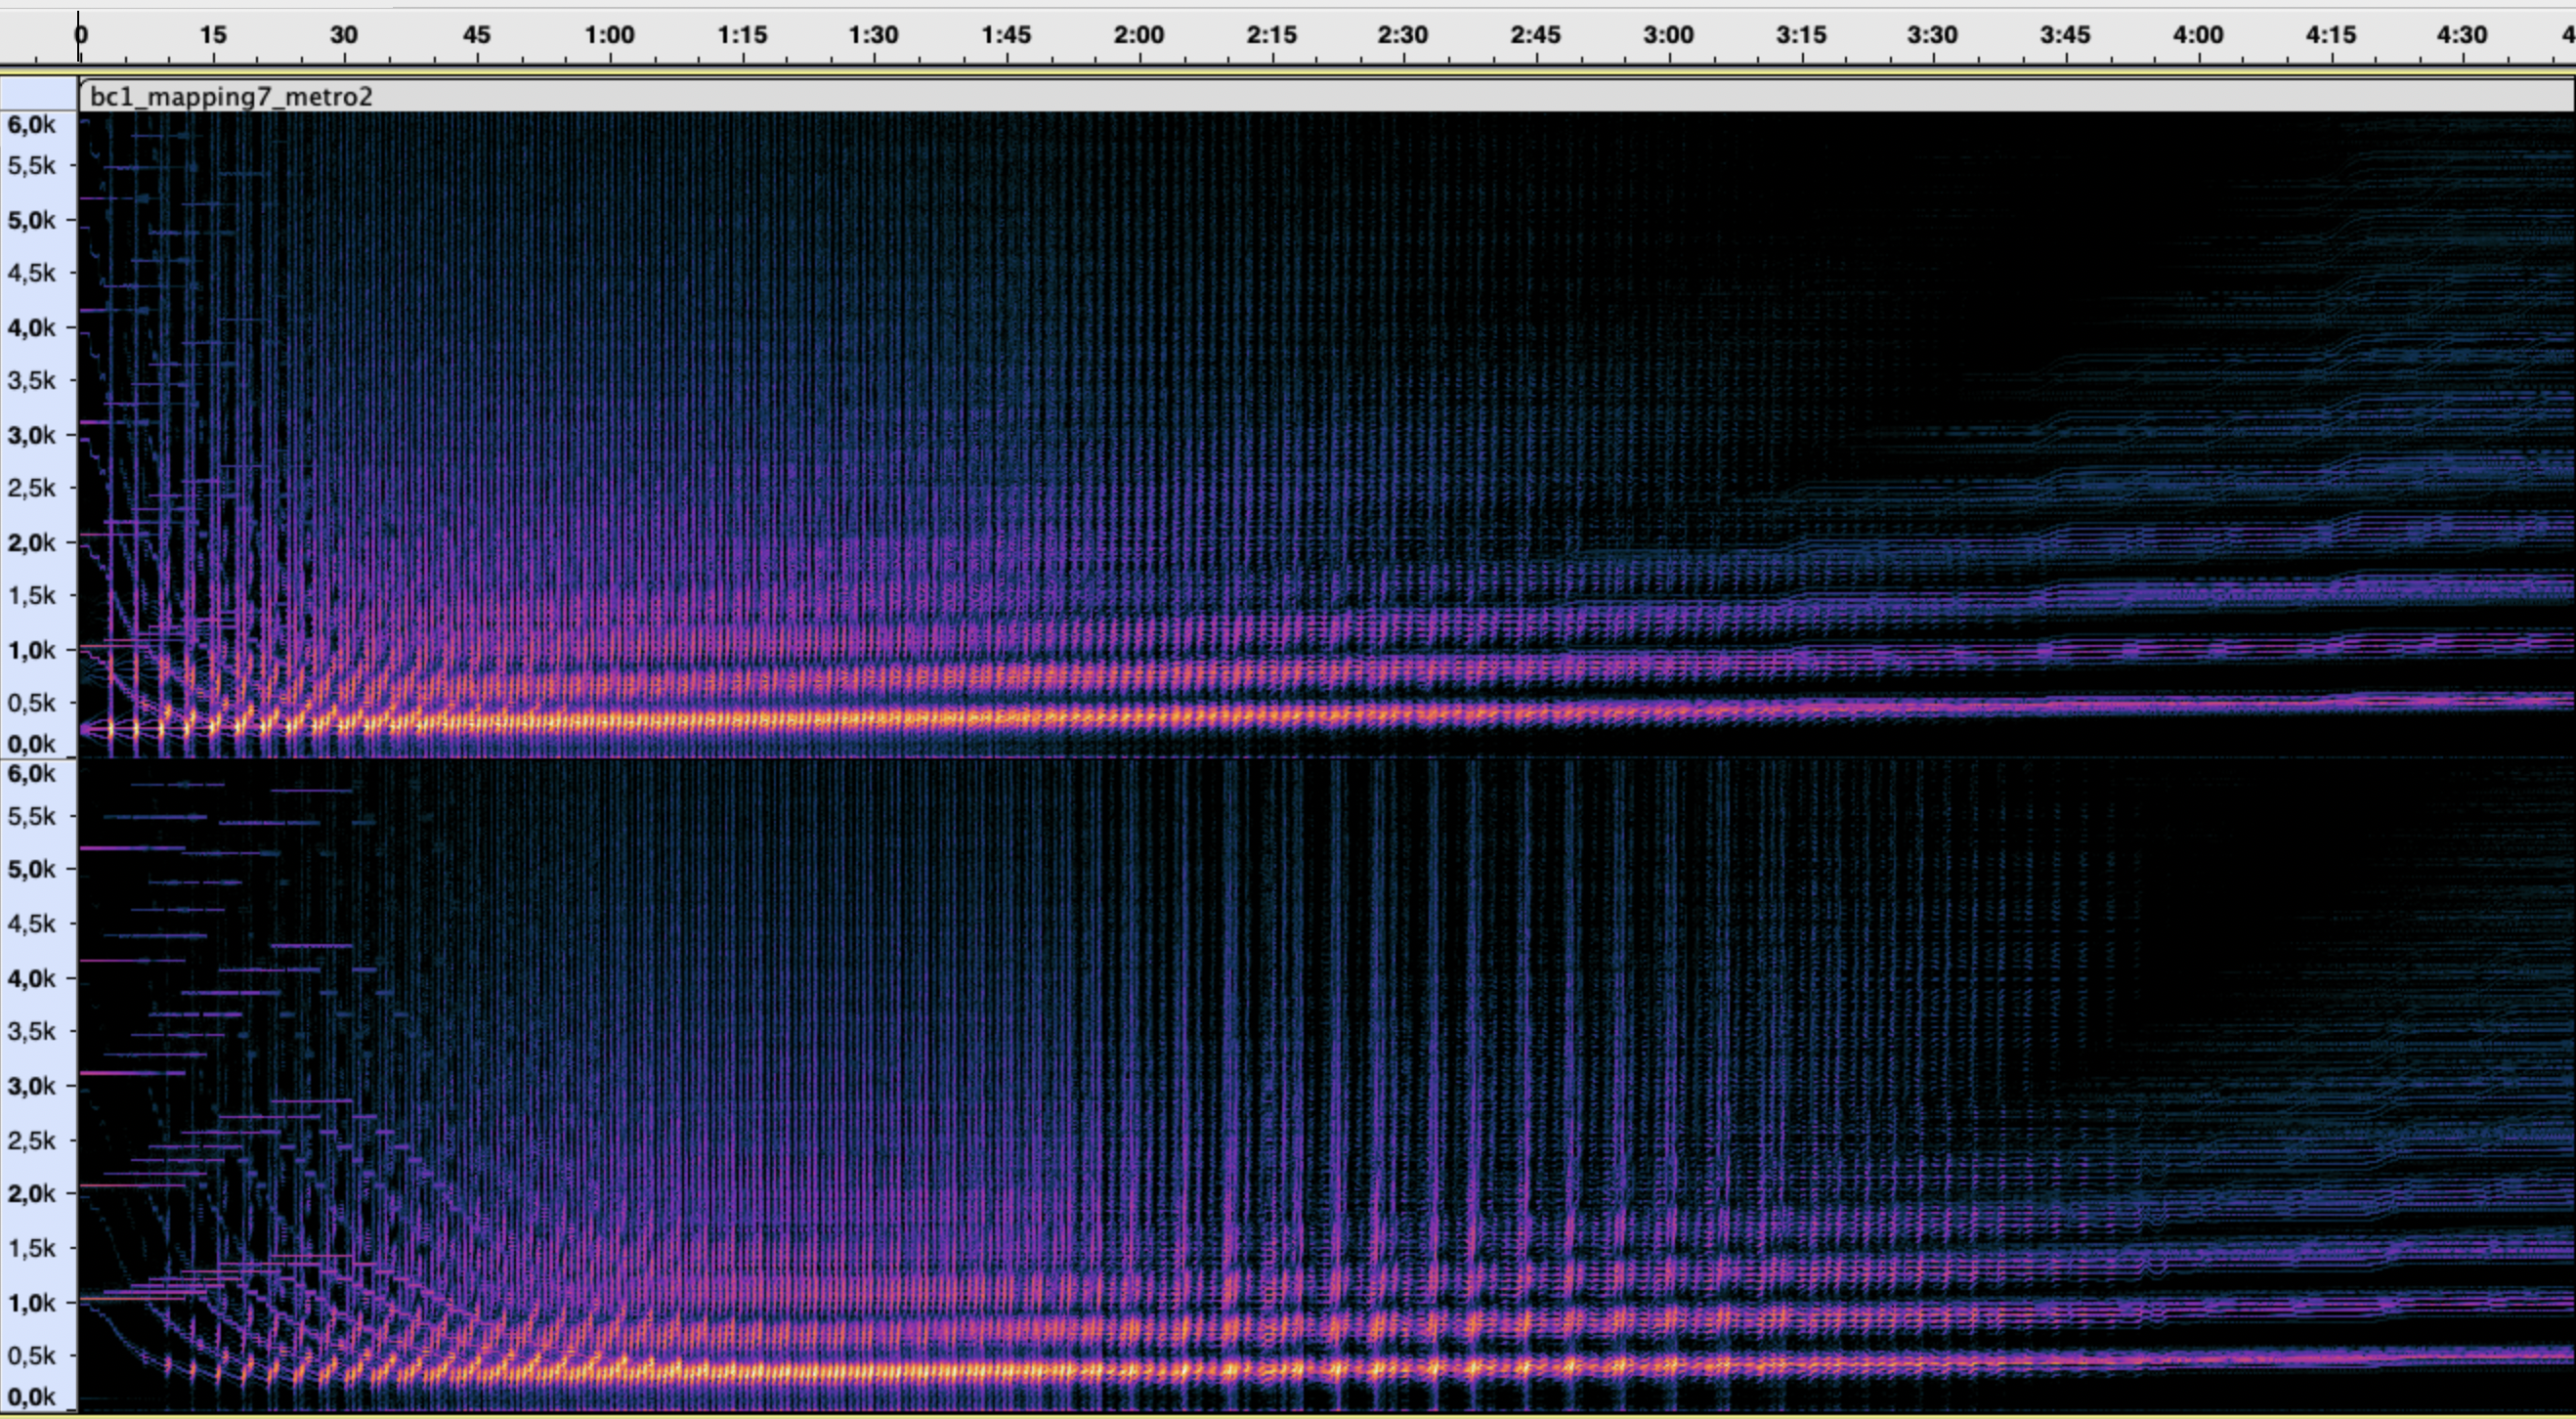This screenshot has height=1419, width=2576.
Task: Click 4,0k on the left channel frequency scale
Action: (31, 327)
